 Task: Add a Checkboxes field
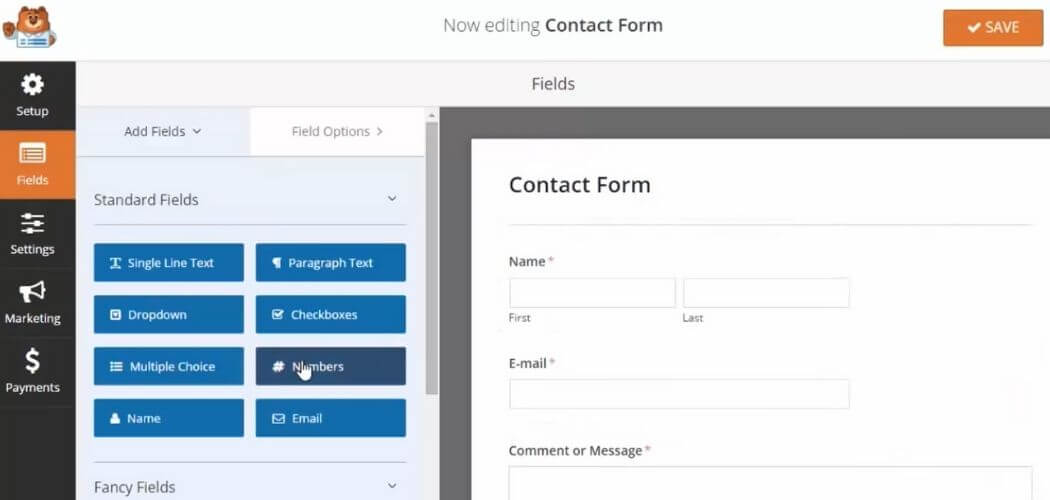point(331,315)
